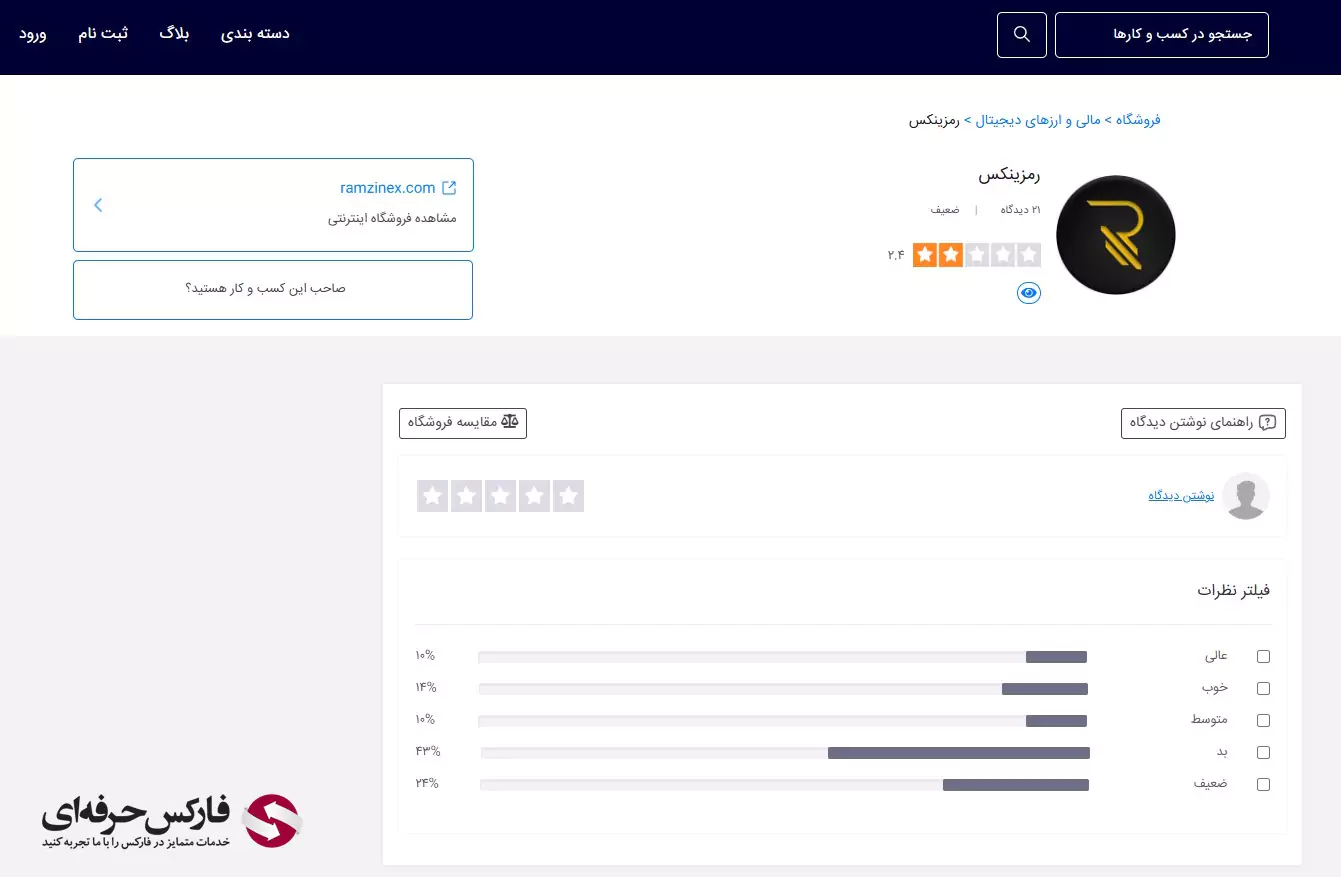Tick the بد filter checkbox

(x=1263, y=753)
